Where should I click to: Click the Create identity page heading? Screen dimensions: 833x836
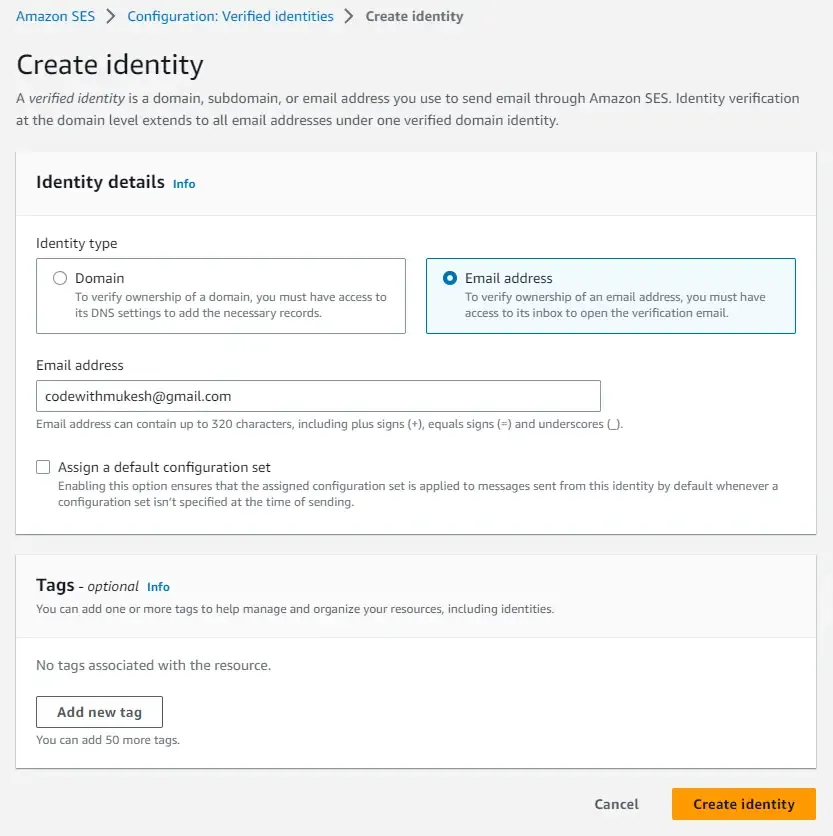110,64
